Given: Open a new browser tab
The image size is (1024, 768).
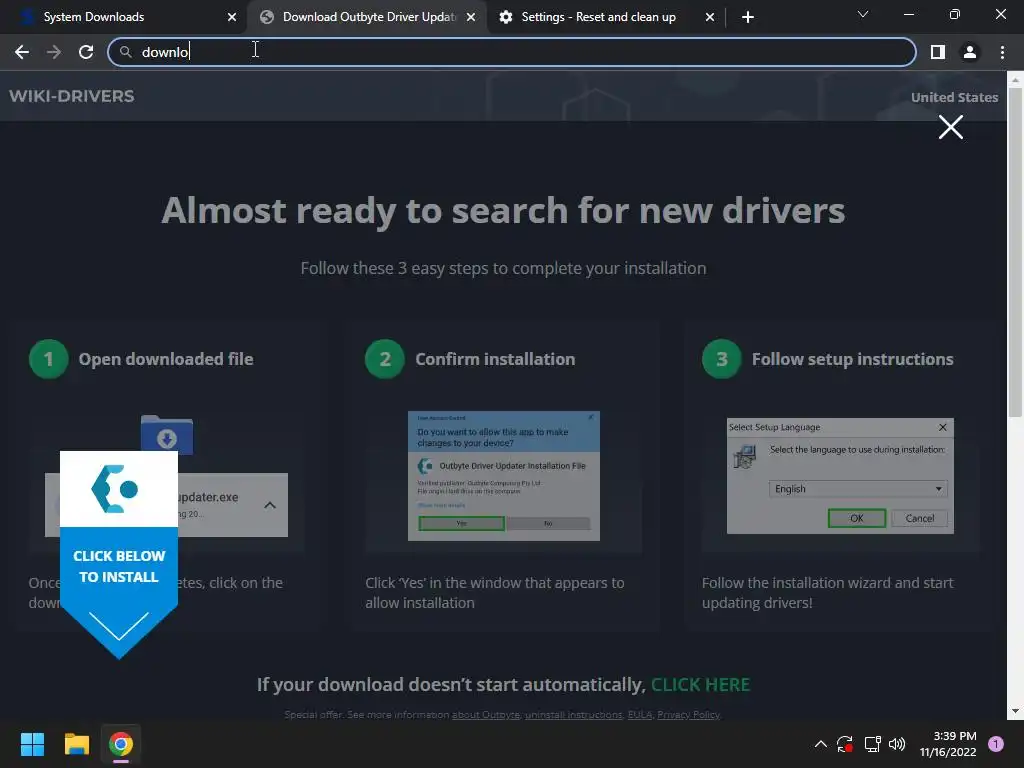Looking at the screenshot, I should pyautogui.click(x=748, y=17).
